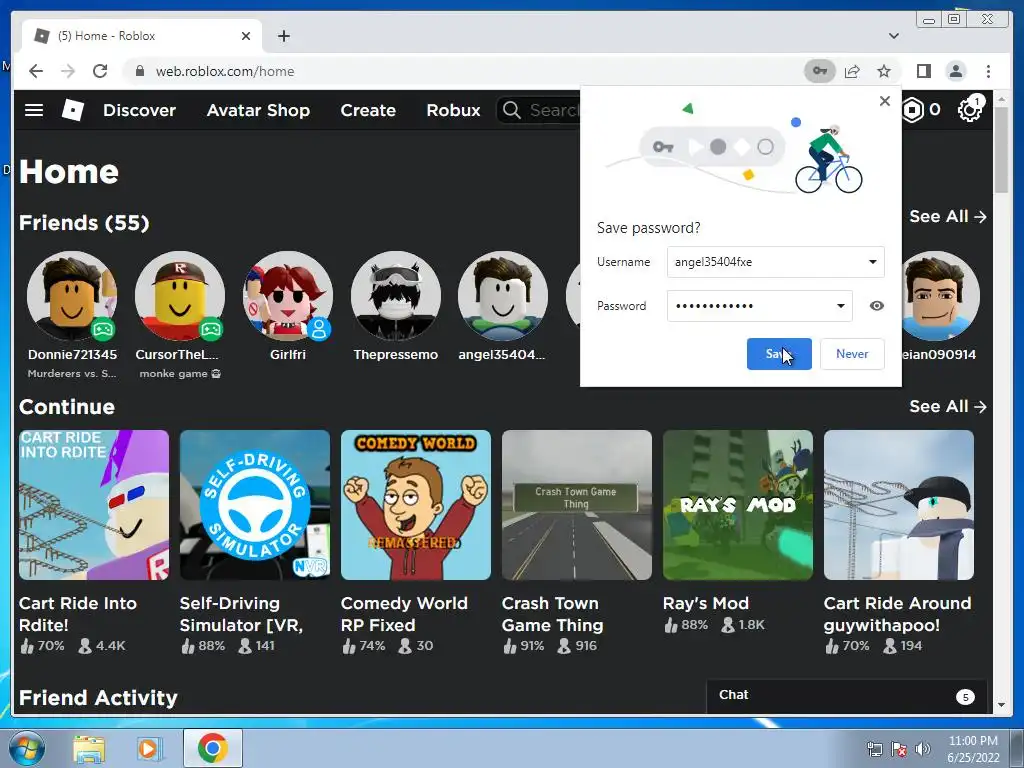
Task: Select the Home - Roblox browser tab
Action: pos(142,36)
